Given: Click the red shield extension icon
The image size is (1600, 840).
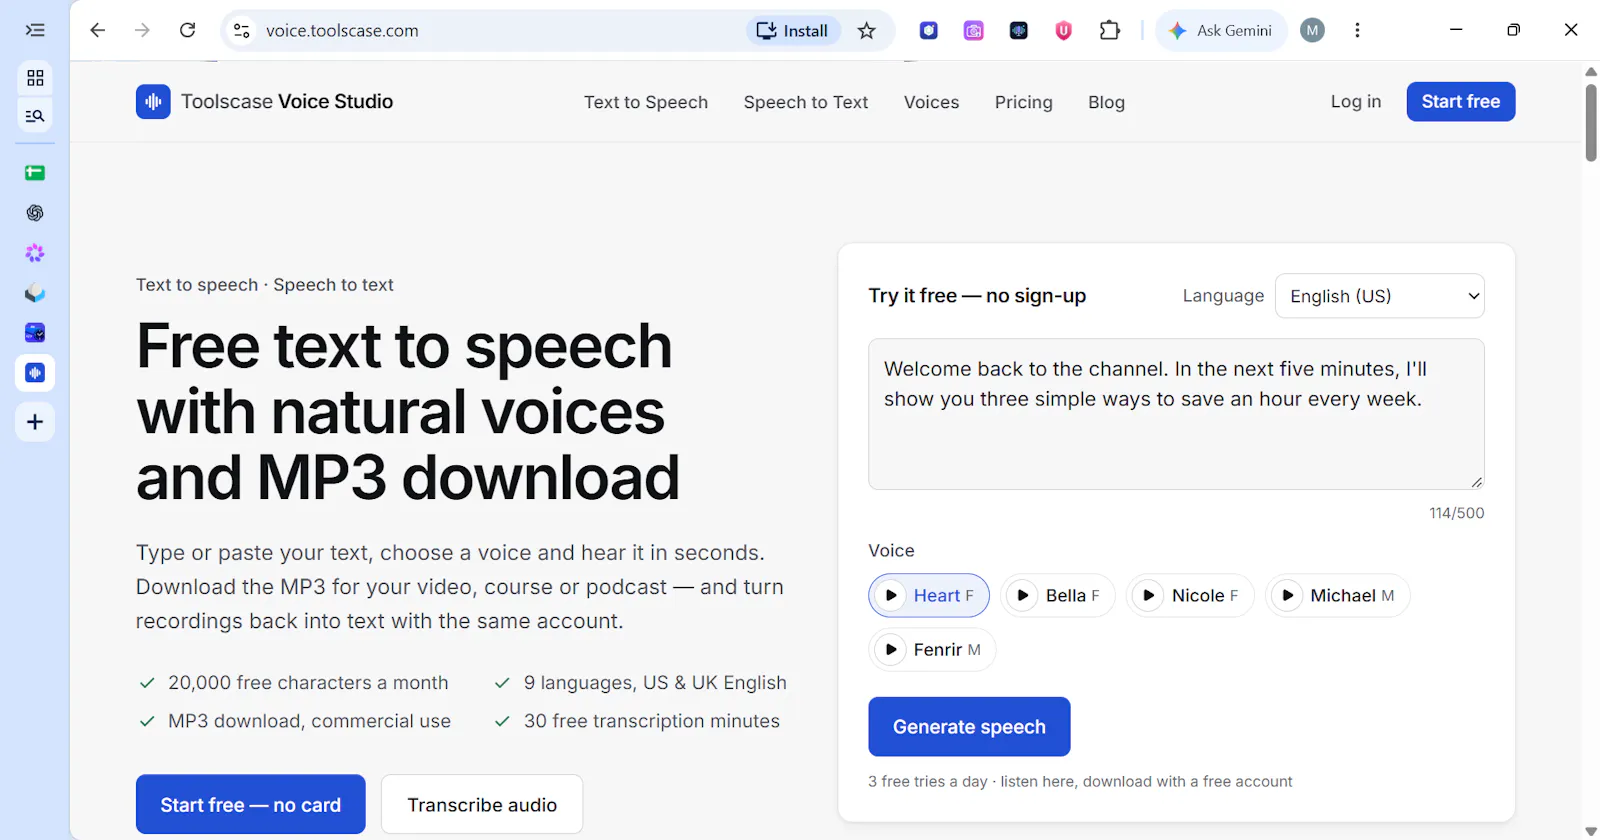Looking at the screenshot, I should click(x=1063, y=30).
